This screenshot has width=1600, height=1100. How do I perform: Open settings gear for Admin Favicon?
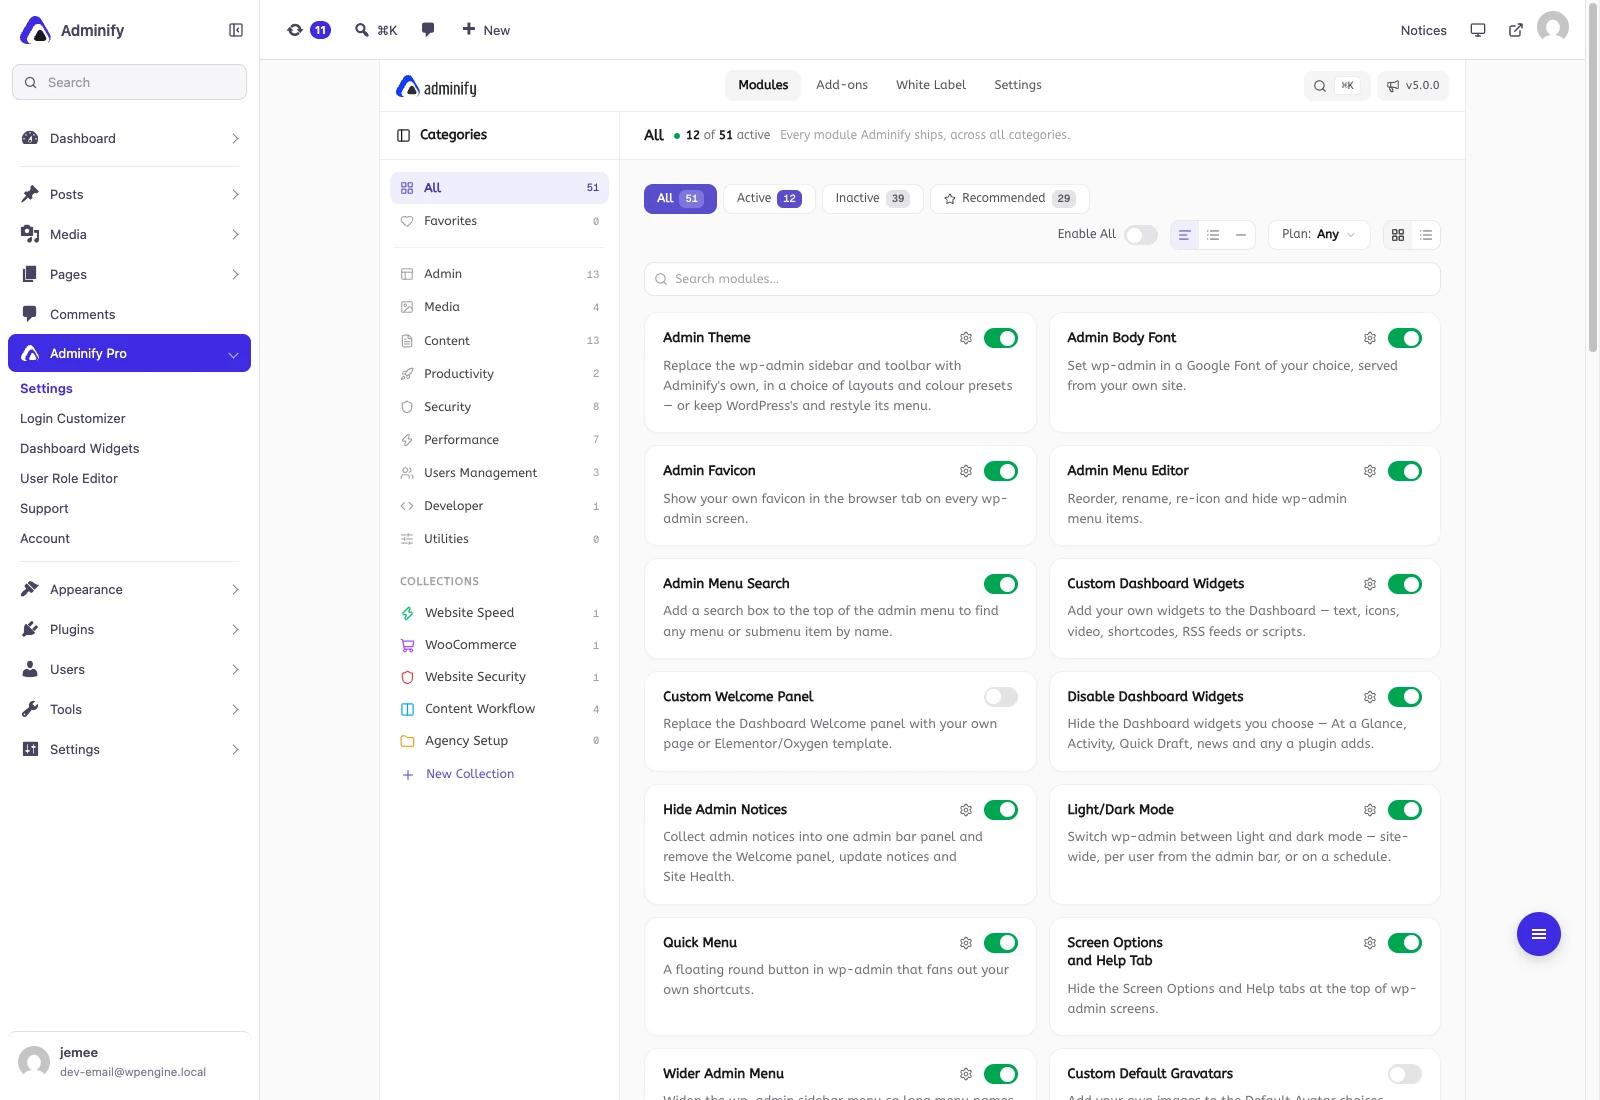click(x=966, y=471)
